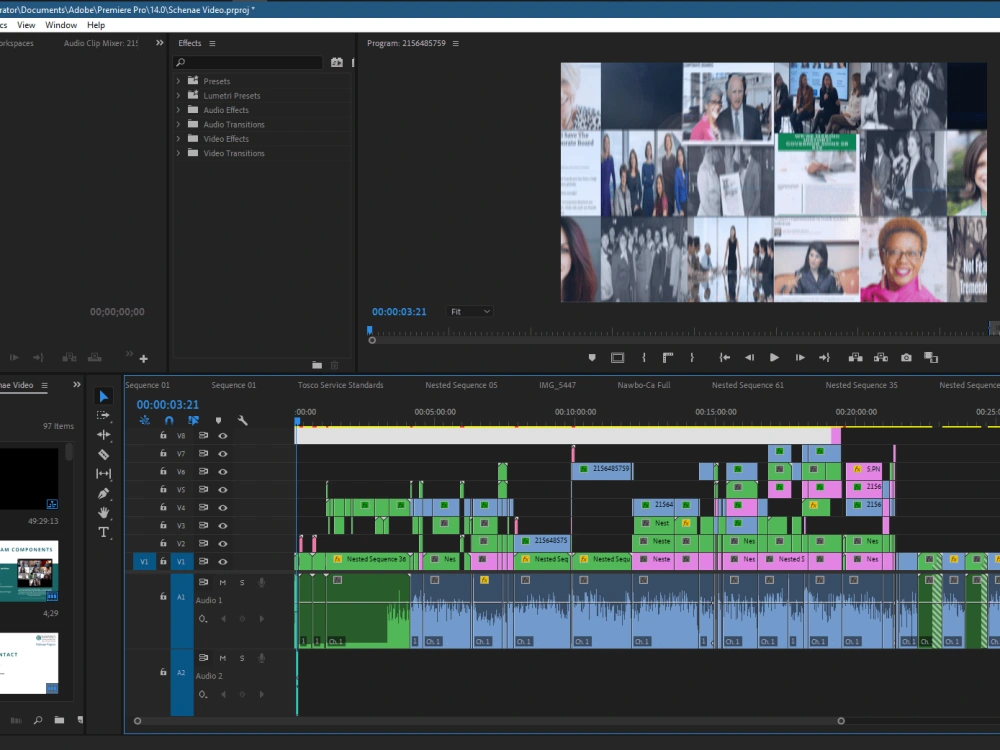This screenshot has width=1000, height=750.
Task: Click the Effects search field
Action: click(249, 62)
